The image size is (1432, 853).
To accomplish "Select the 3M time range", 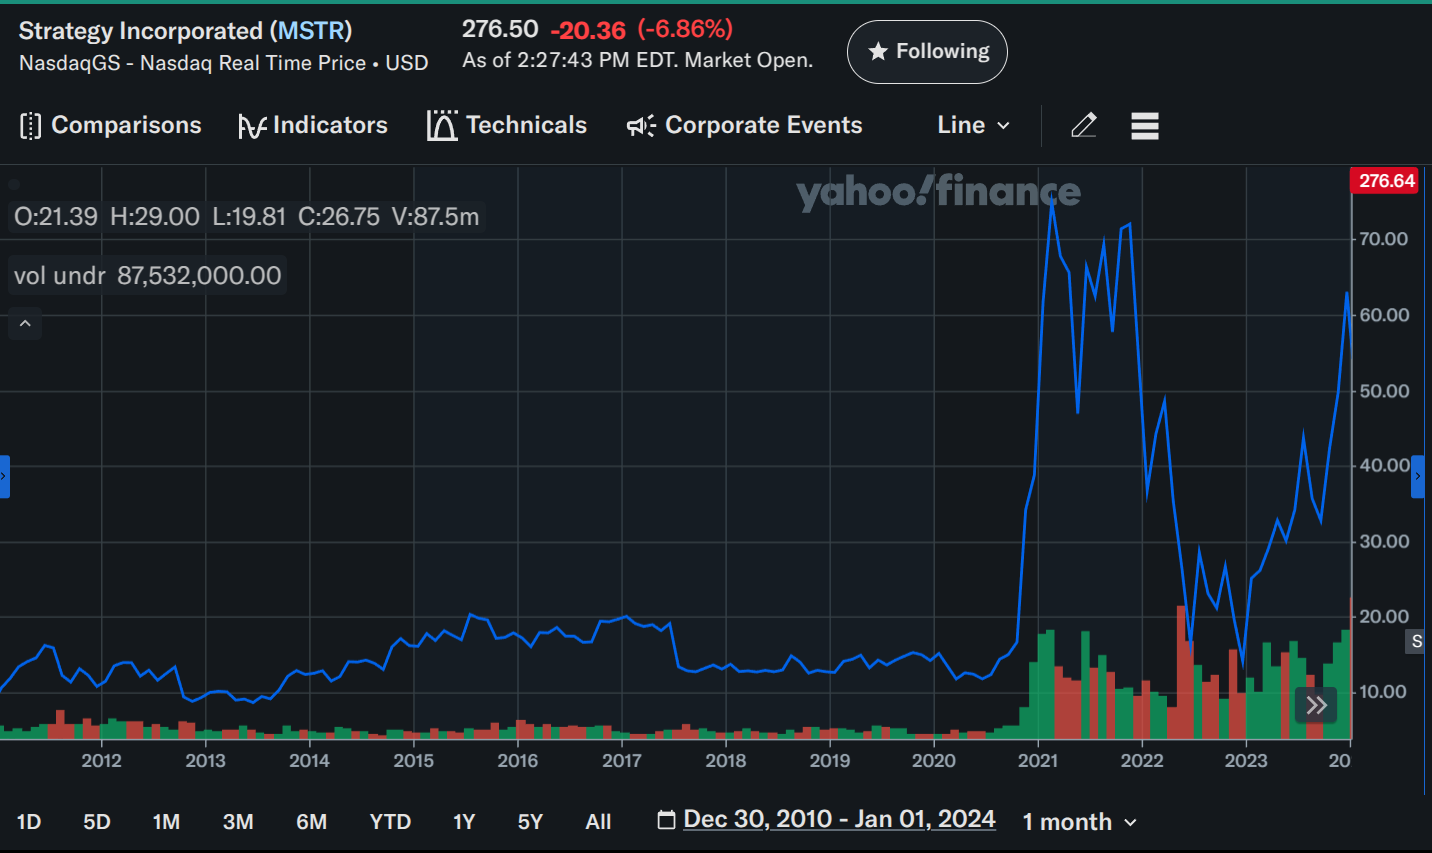I will click(238, 822).
